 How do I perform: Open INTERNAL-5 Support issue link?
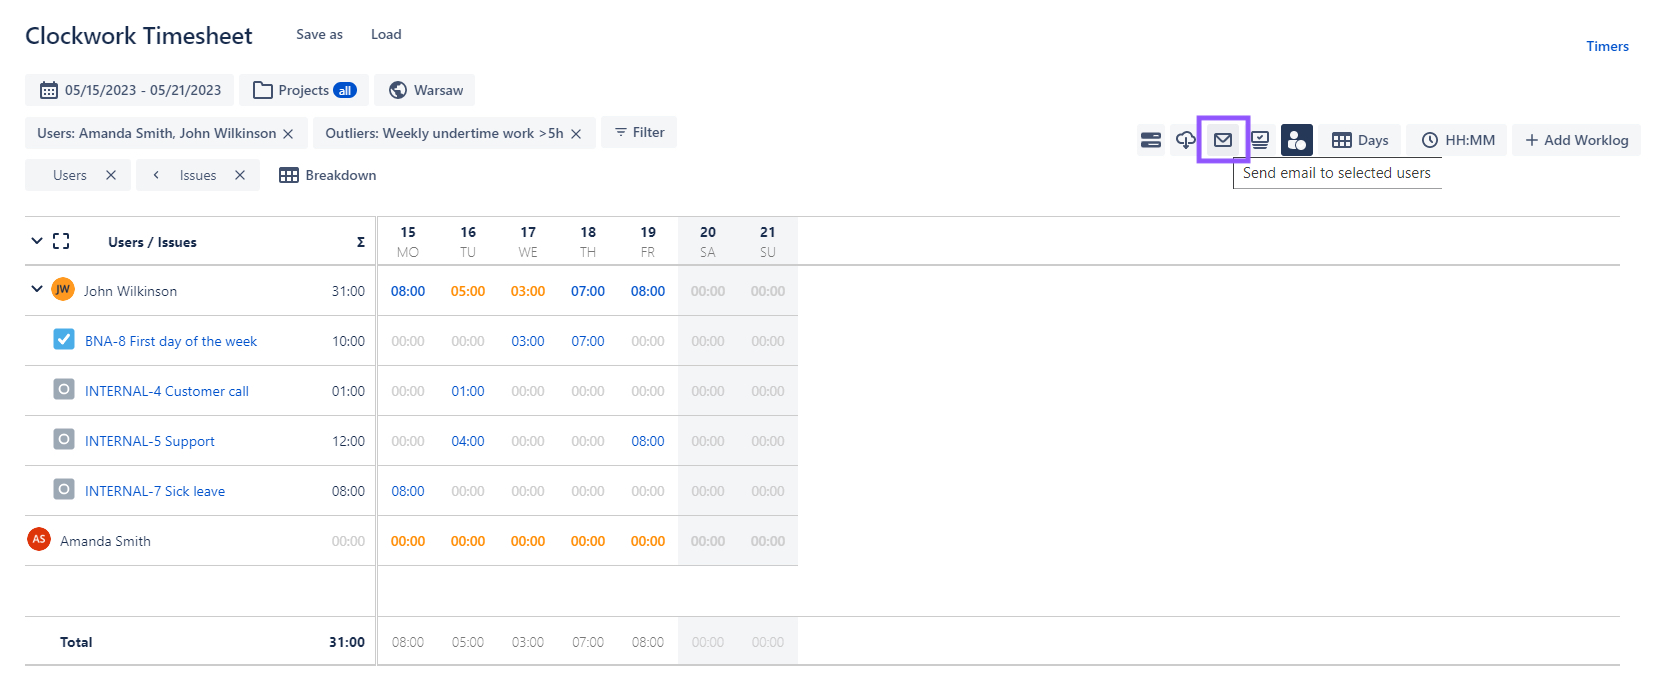click(150, 441)
